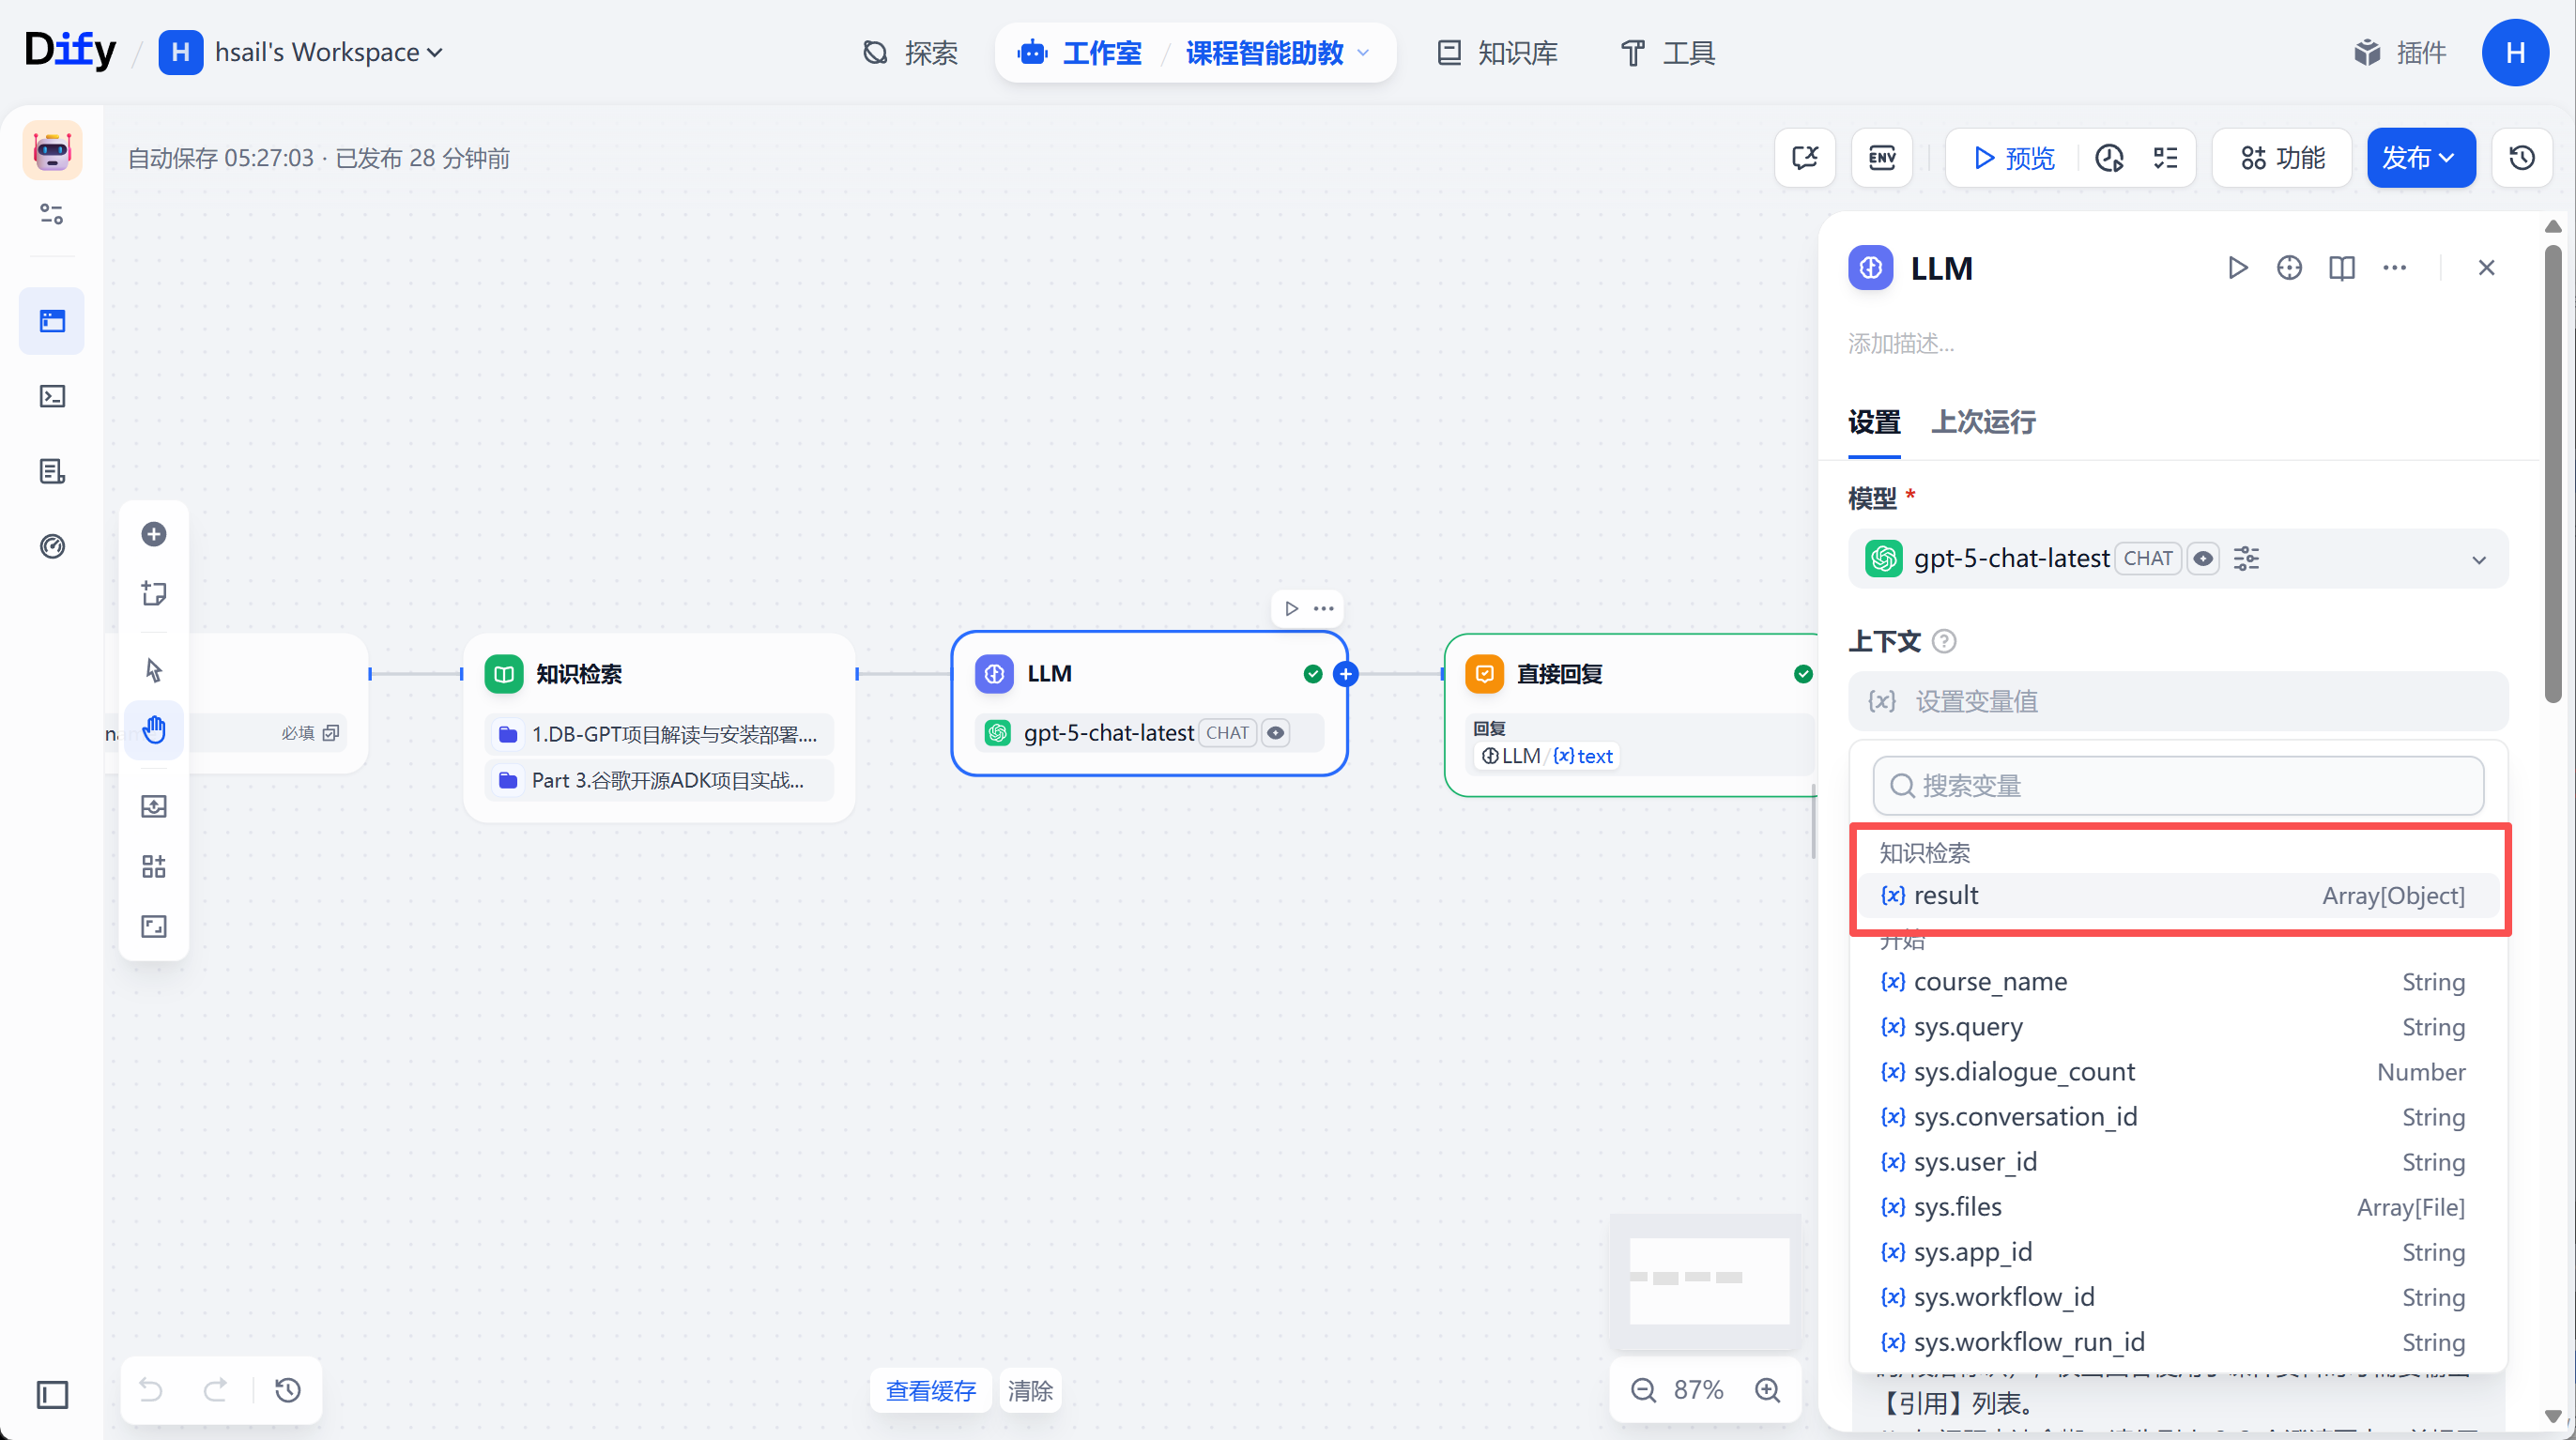Open the more options menu in LLM panel
2576x1440 pixels.
2395,268
